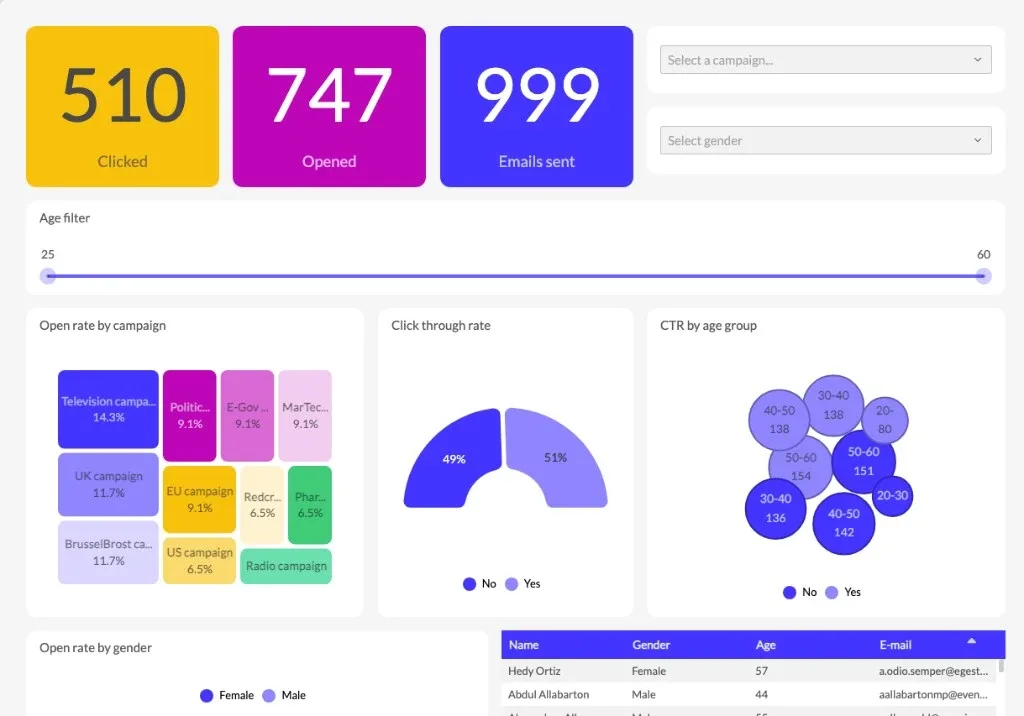The image size is (1024, 716).
Task: Click the MarTec... 9.1% treemap tile
Action: click(305, 415)
